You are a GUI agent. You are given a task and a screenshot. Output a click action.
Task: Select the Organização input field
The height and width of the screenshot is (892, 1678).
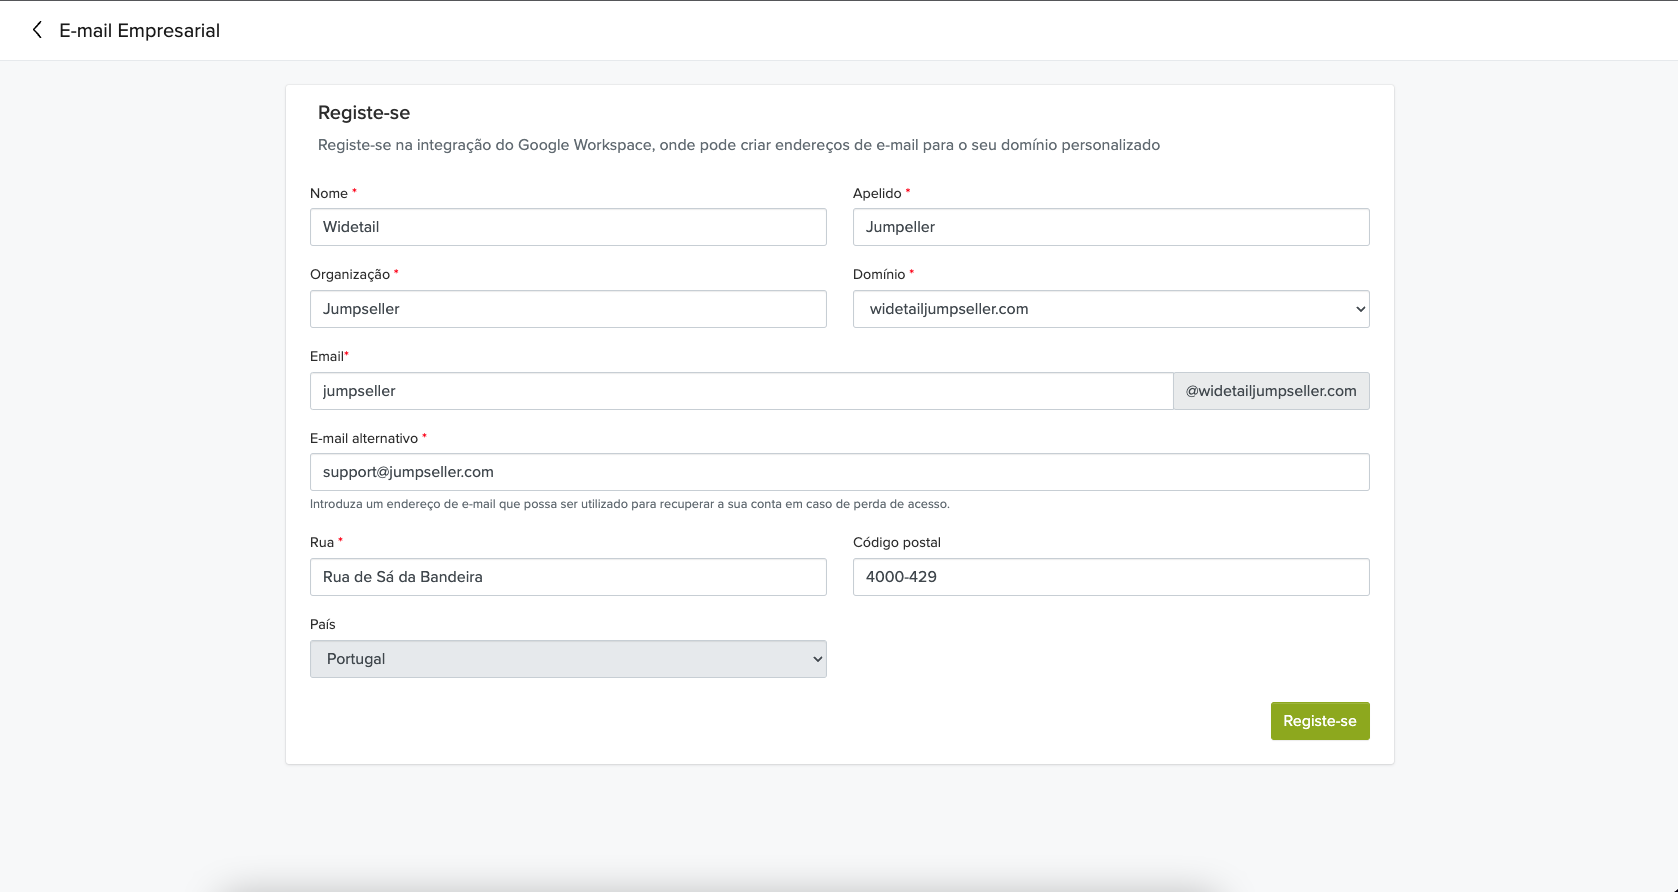click(567, 309)
